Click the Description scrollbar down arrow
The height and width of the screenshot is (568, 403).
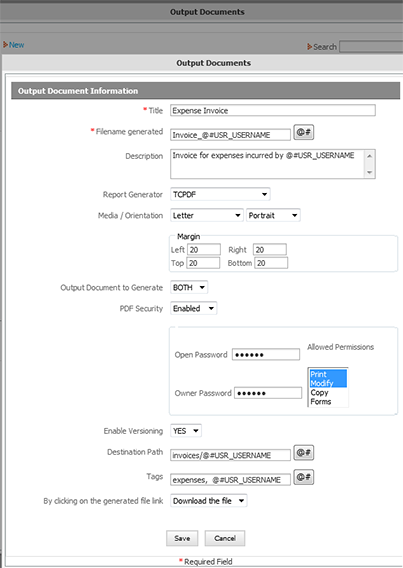point(369,172)
